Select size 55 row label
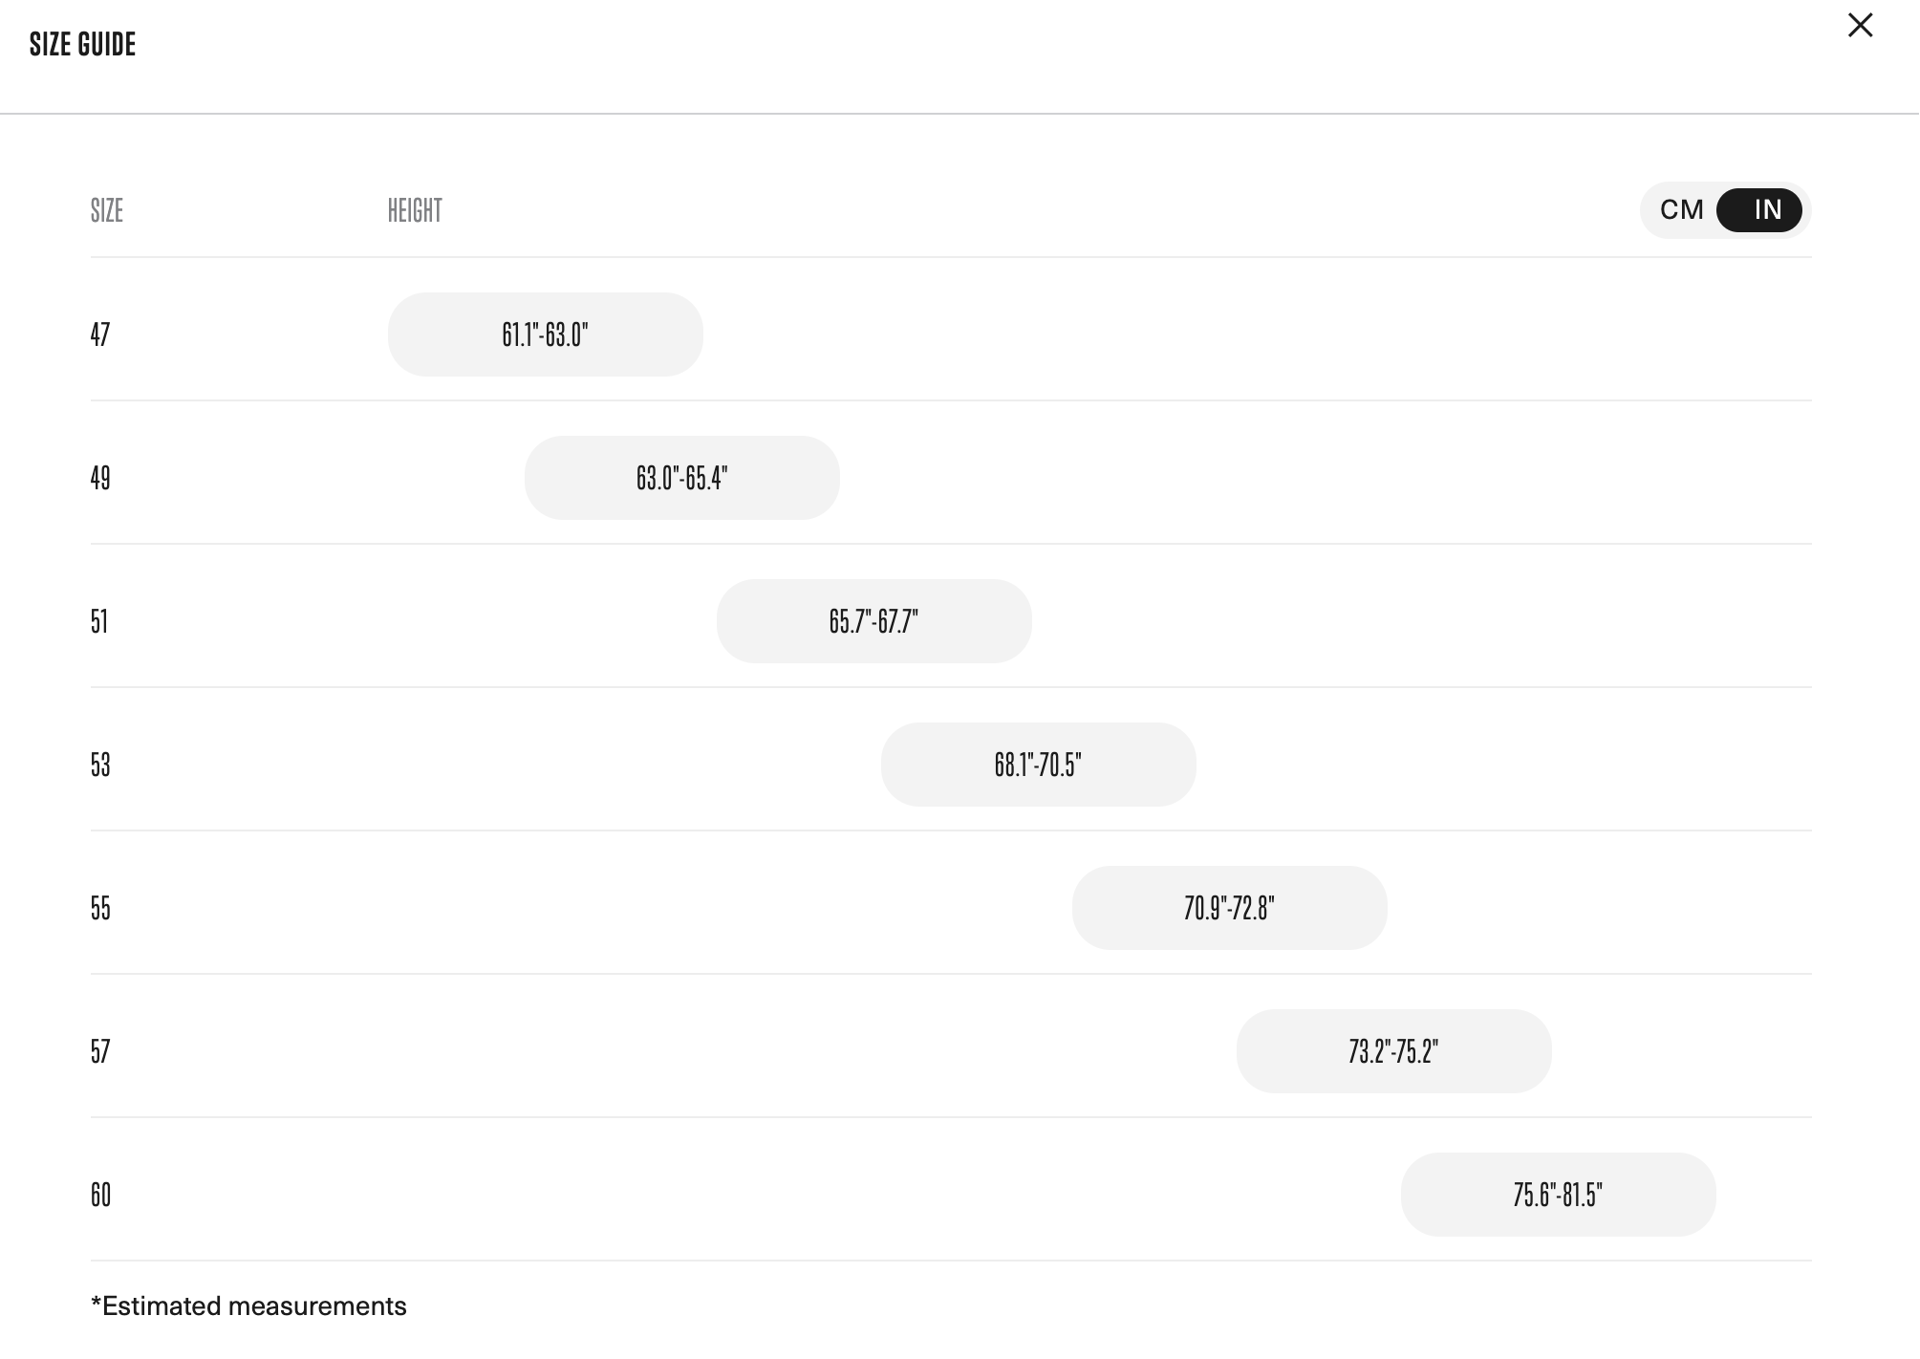1920x1359 pixels. pos(100,908)
